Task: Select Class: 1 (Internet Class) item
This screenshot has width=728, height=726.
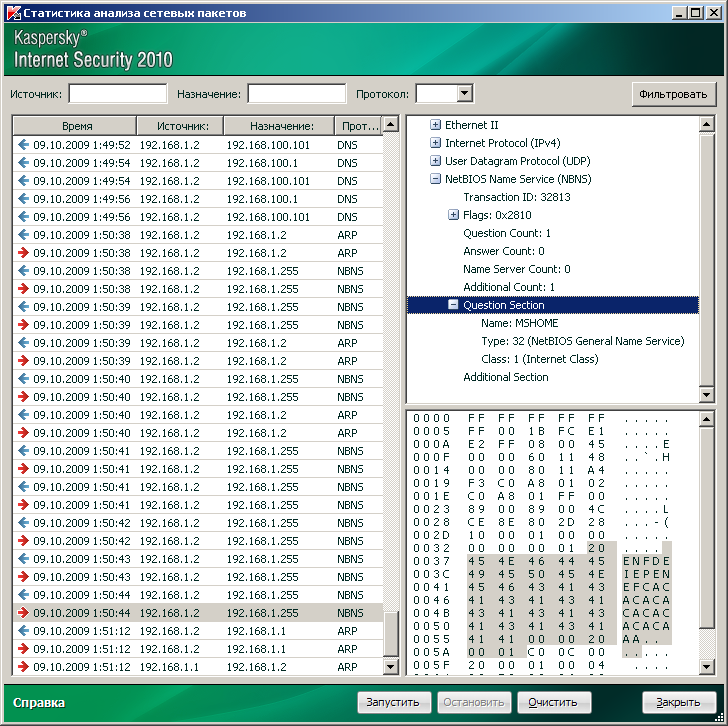Action: 540,359
